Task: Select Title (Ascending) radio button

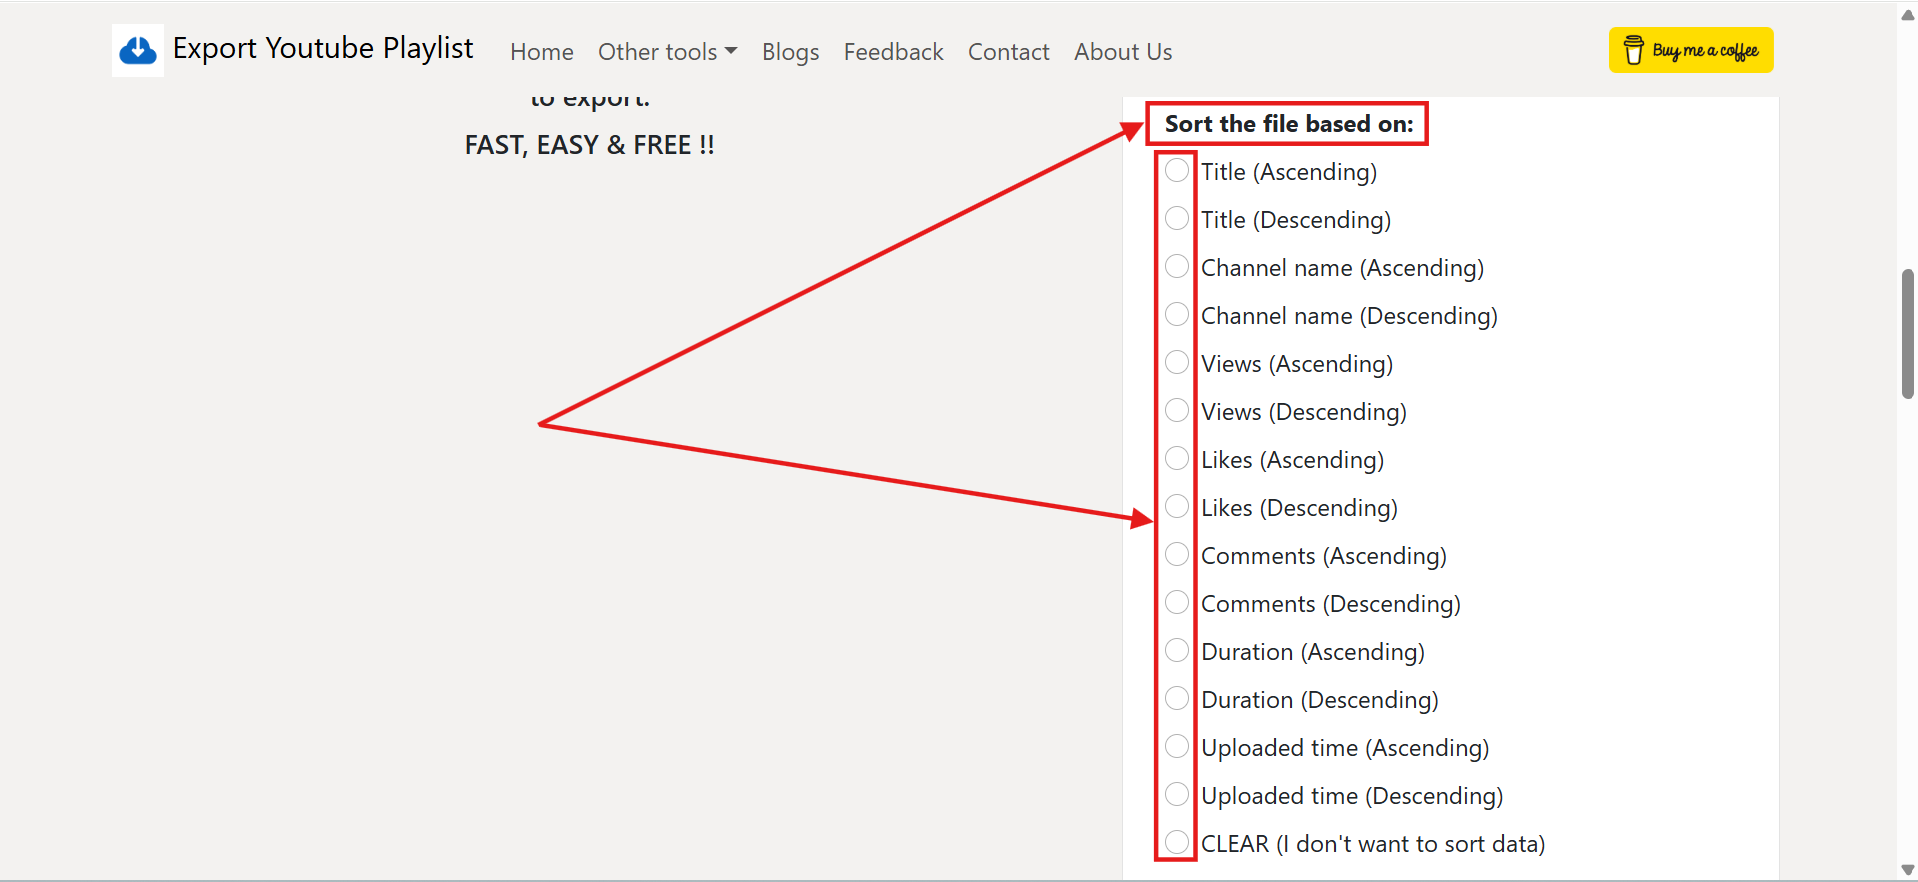Action: point(1177,170)
